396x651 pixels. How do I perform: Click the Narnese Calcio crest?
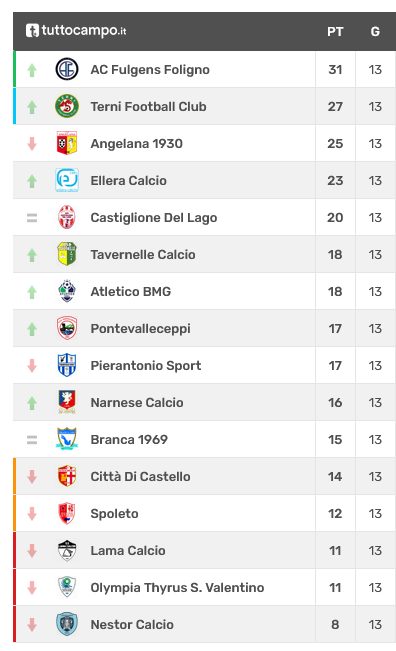pyautogui.click(x=67, y=402)
